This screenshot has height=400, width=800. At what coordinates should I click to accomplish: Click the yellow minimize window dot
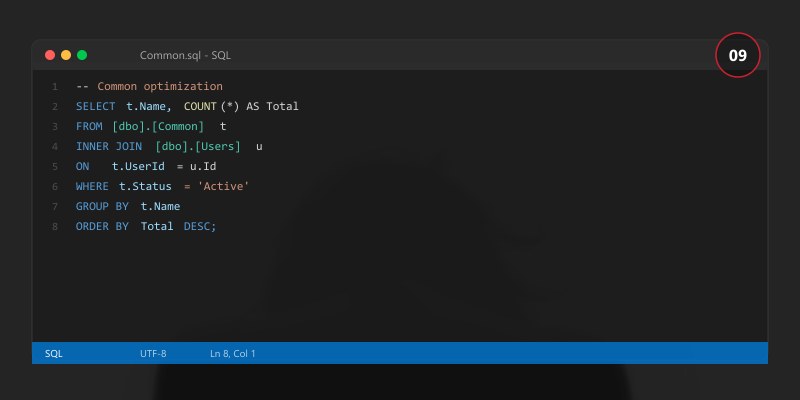pyautogui.click(x=66, y=55)
